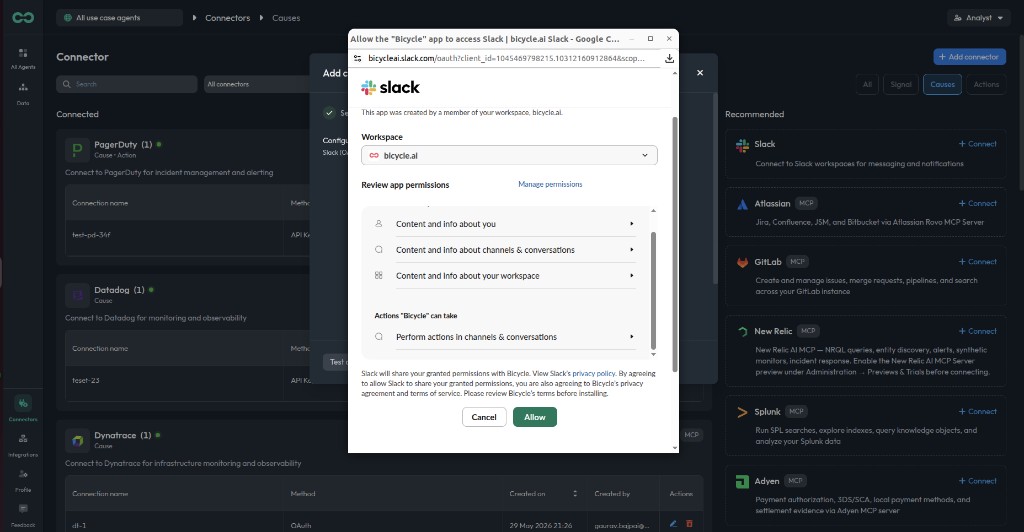Click the search magnifier icon in Connector search
This screenshot has width=1024, height=532.
[67, 84]
